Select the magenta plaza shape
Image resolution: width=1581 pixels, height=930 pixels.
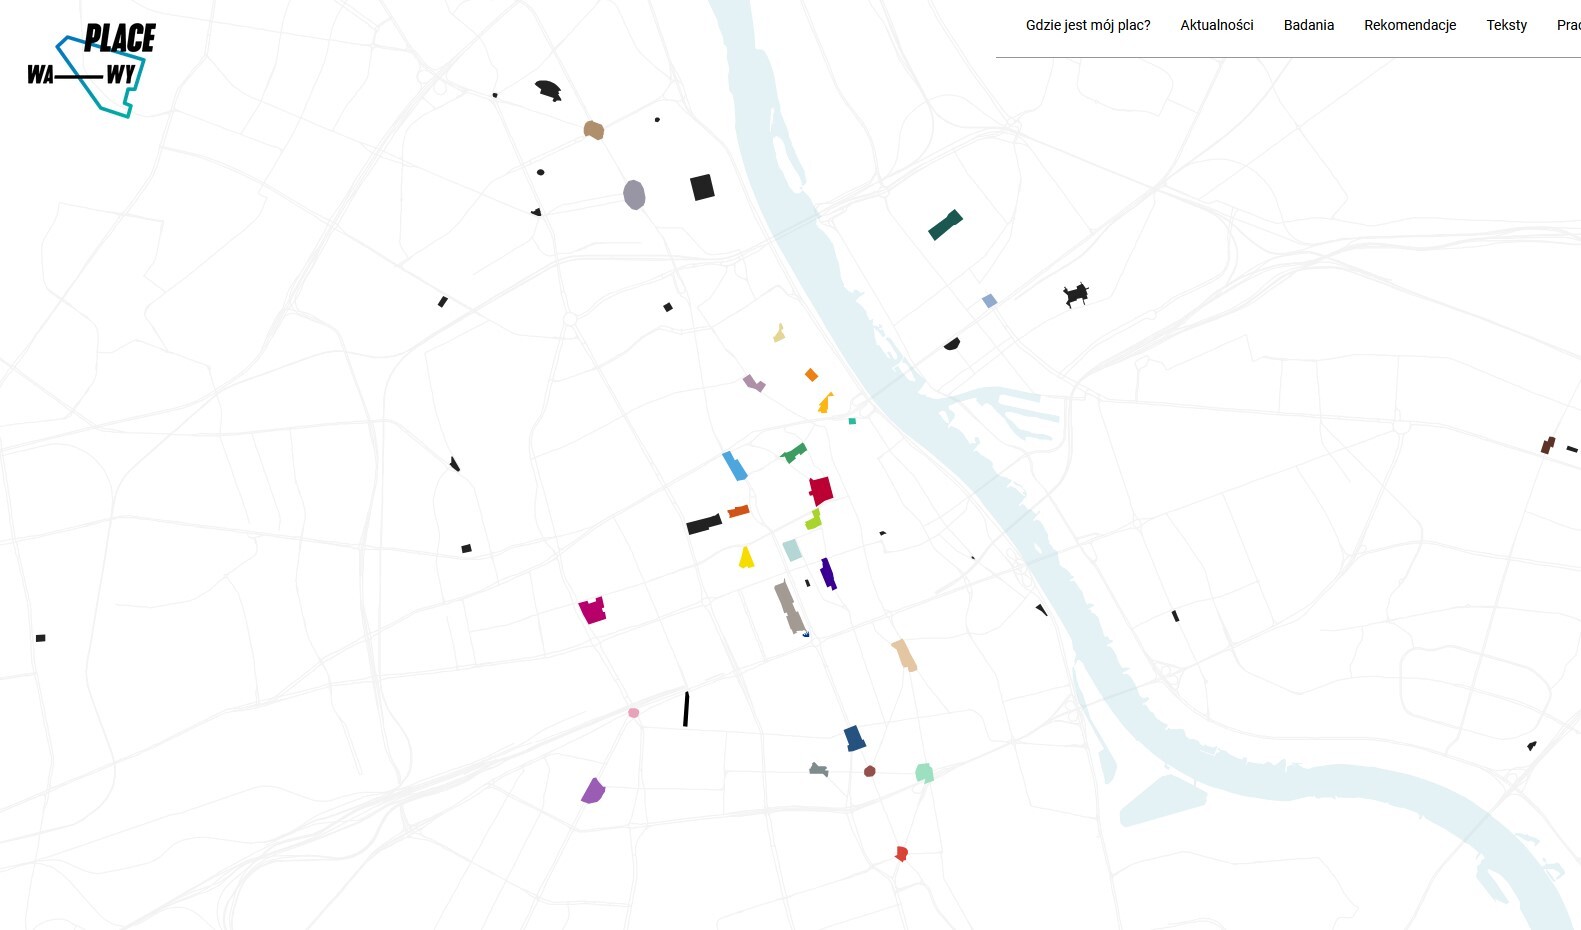(593, 611)
